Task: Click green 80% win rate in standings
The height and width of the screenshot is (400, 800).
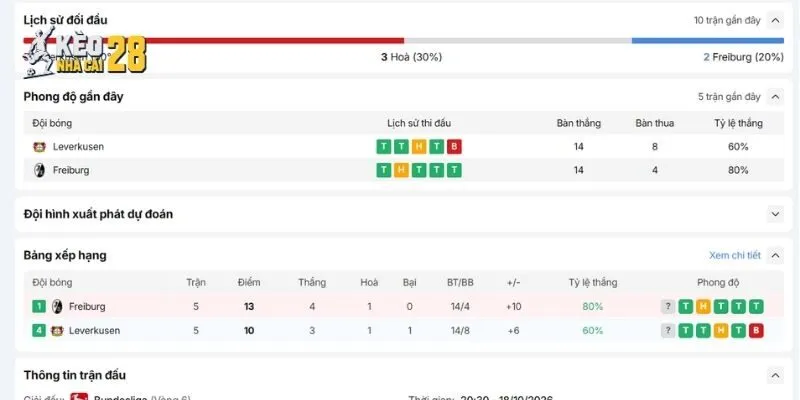Action: click(x=593, y=307)
